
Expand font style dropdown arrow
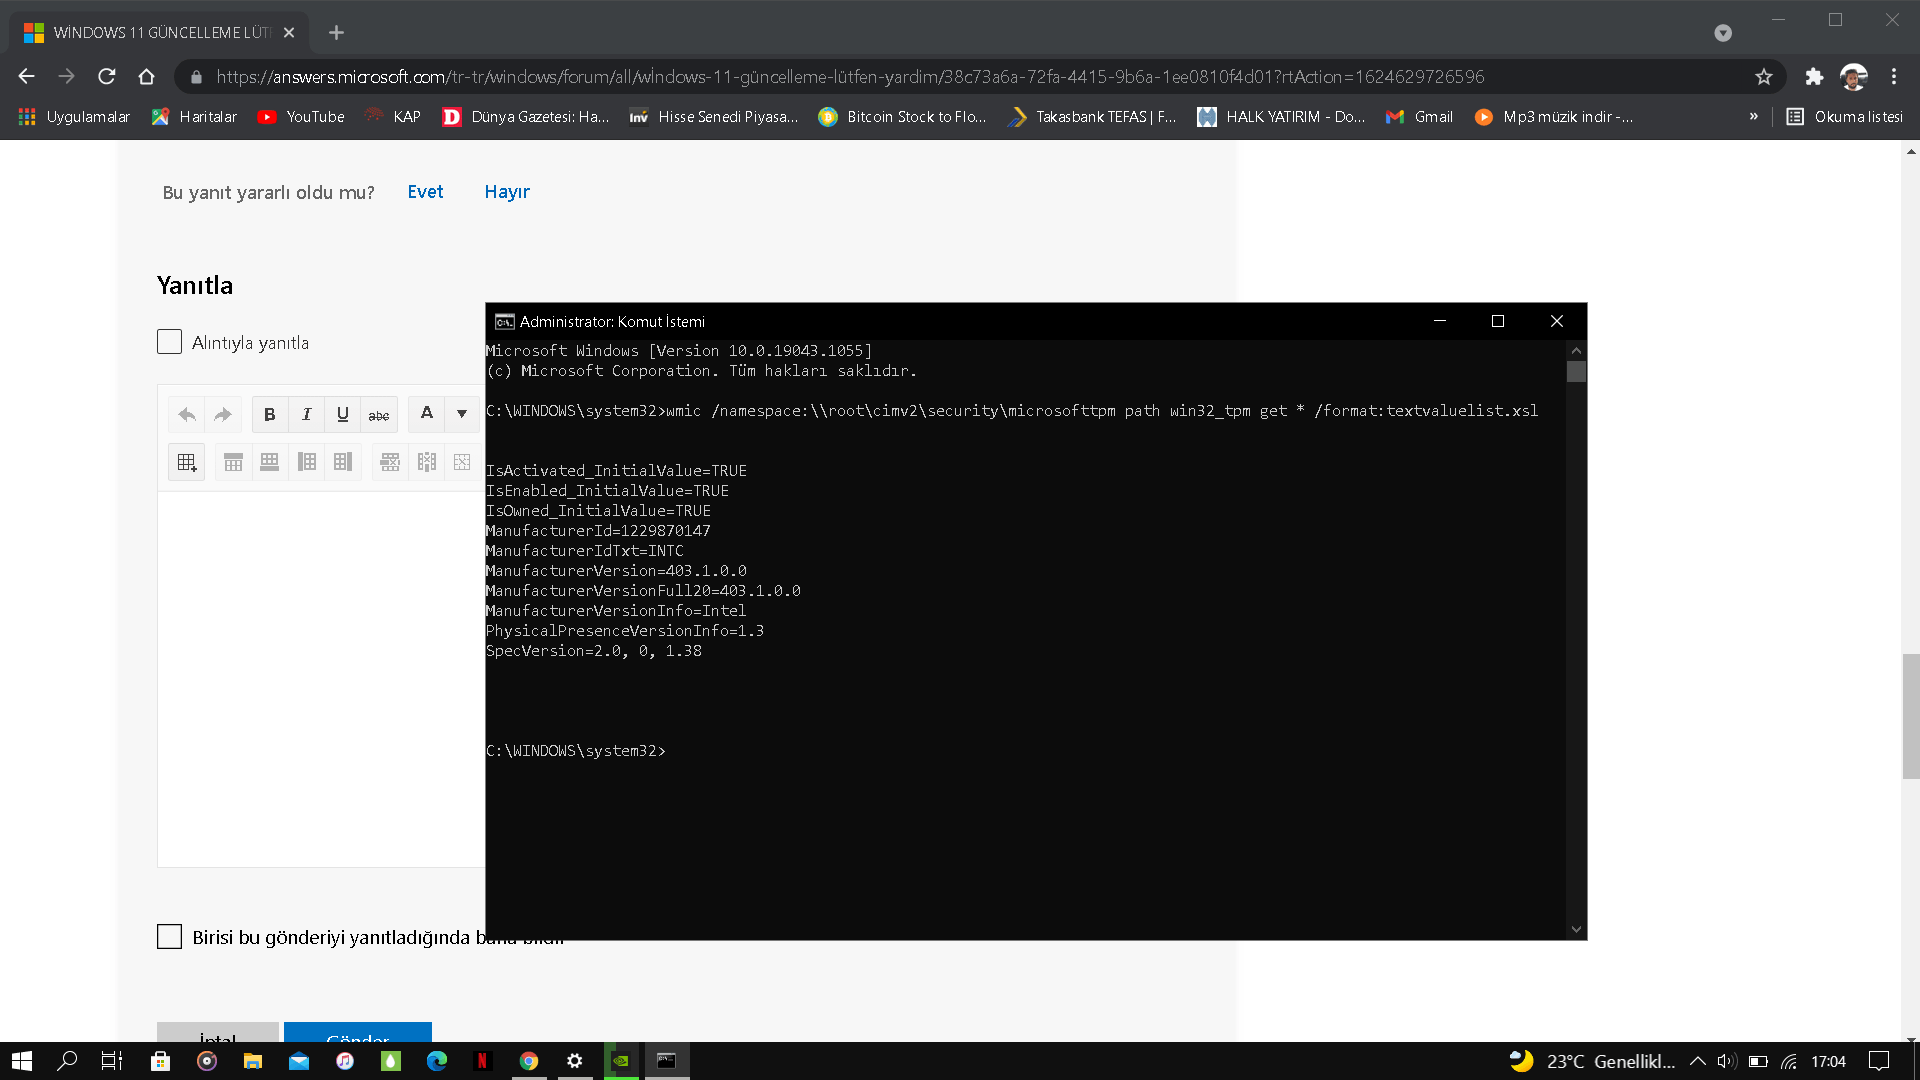462,414
